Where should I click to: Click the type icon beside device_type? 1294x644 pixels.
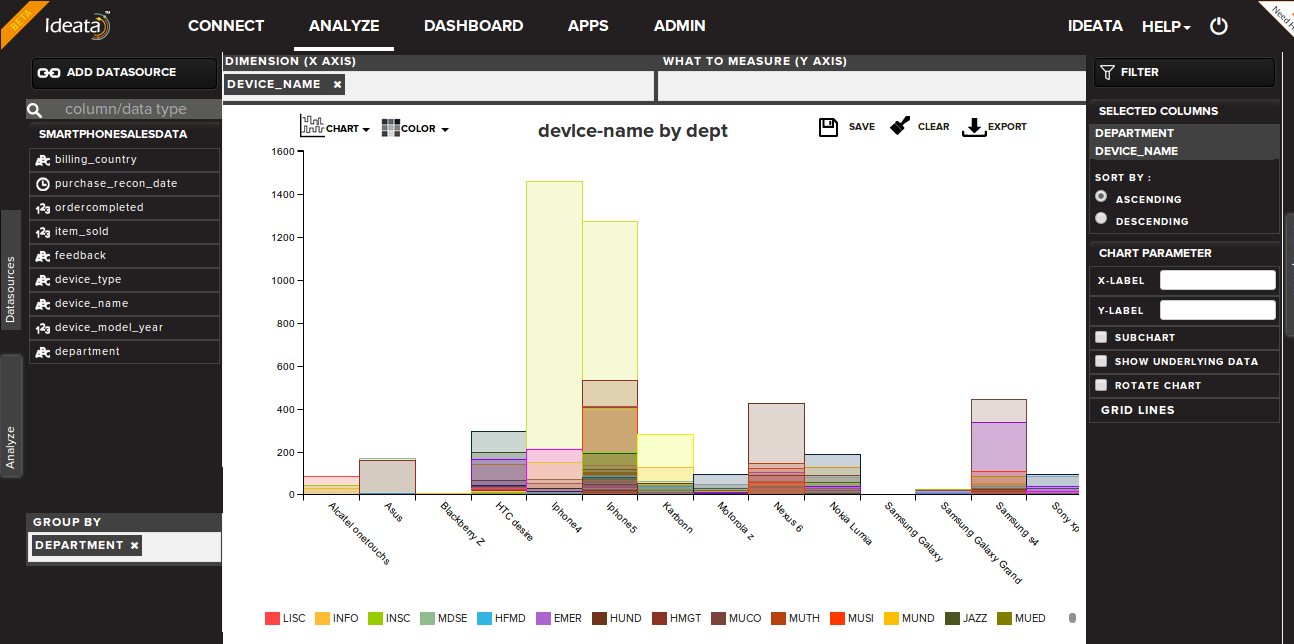tap(42, 280)
